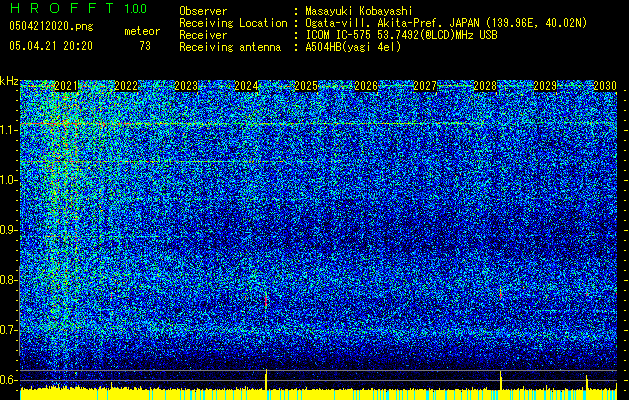Click the 2023 time marker
The height and width of the screenshot is (400, 629).
click(186, 86)
